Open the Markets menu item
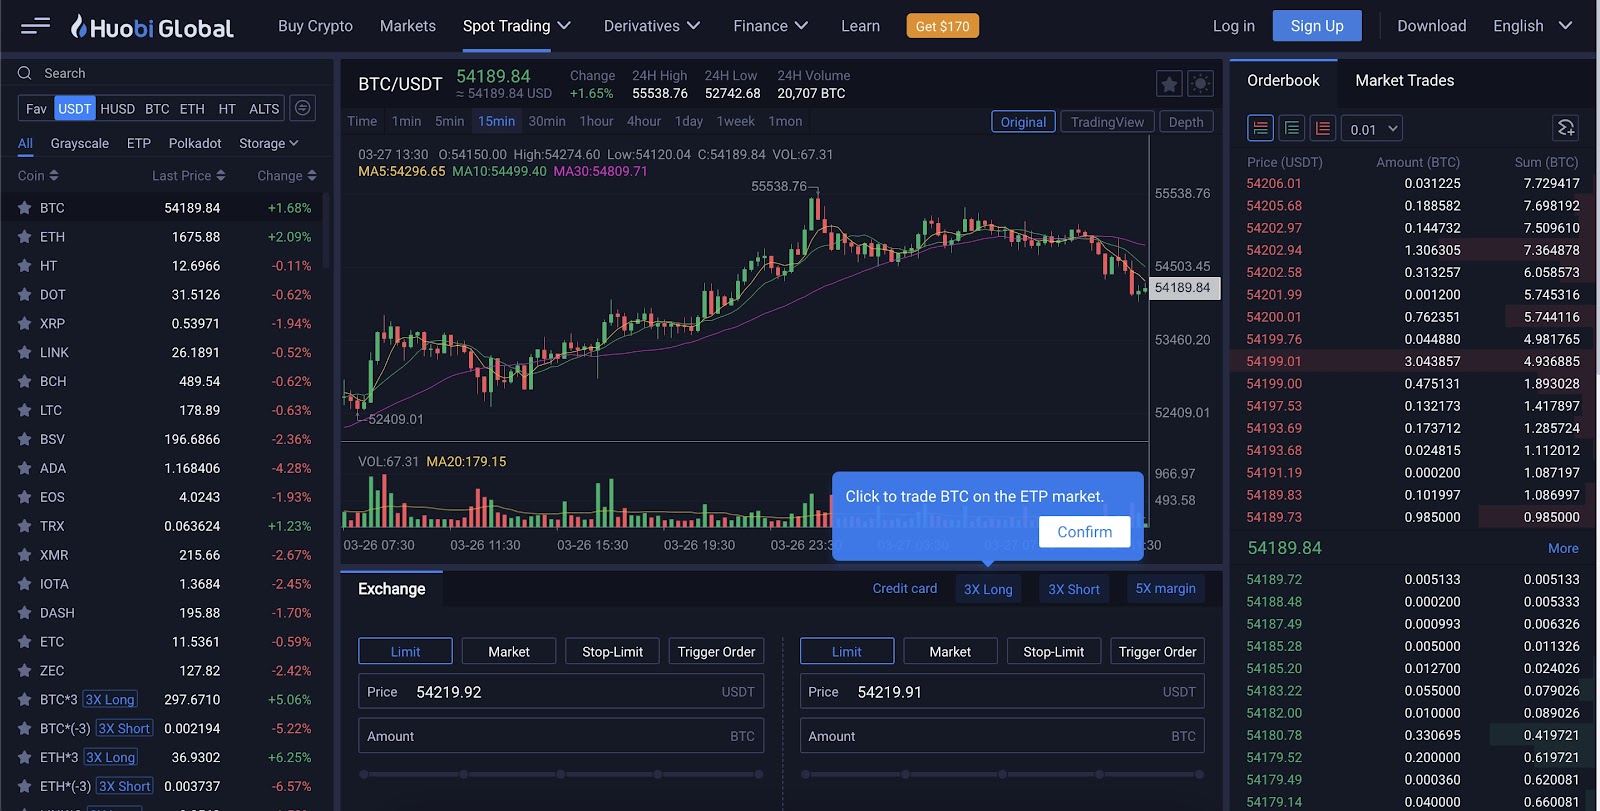The height and width of the screenshot is (811, 1600). pyautogui.click(x=408, y=26)
